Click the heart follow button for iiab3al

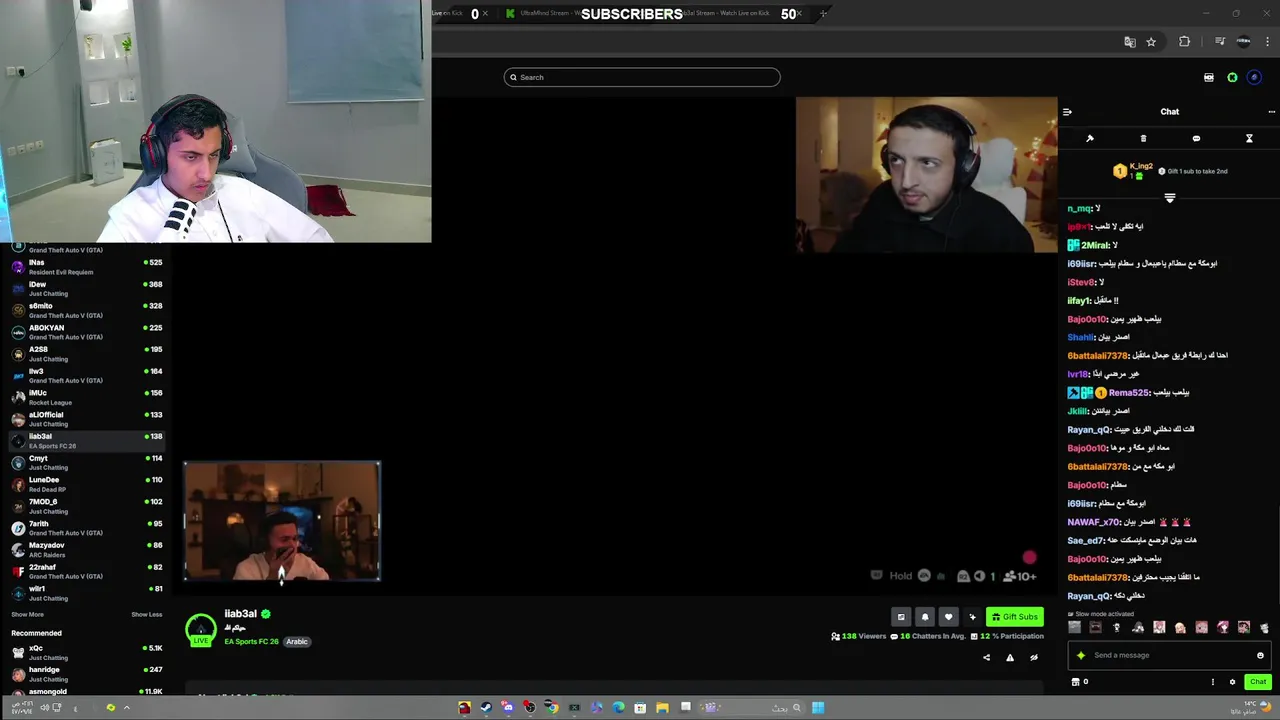pyautogui.click(x=949, y=617)
